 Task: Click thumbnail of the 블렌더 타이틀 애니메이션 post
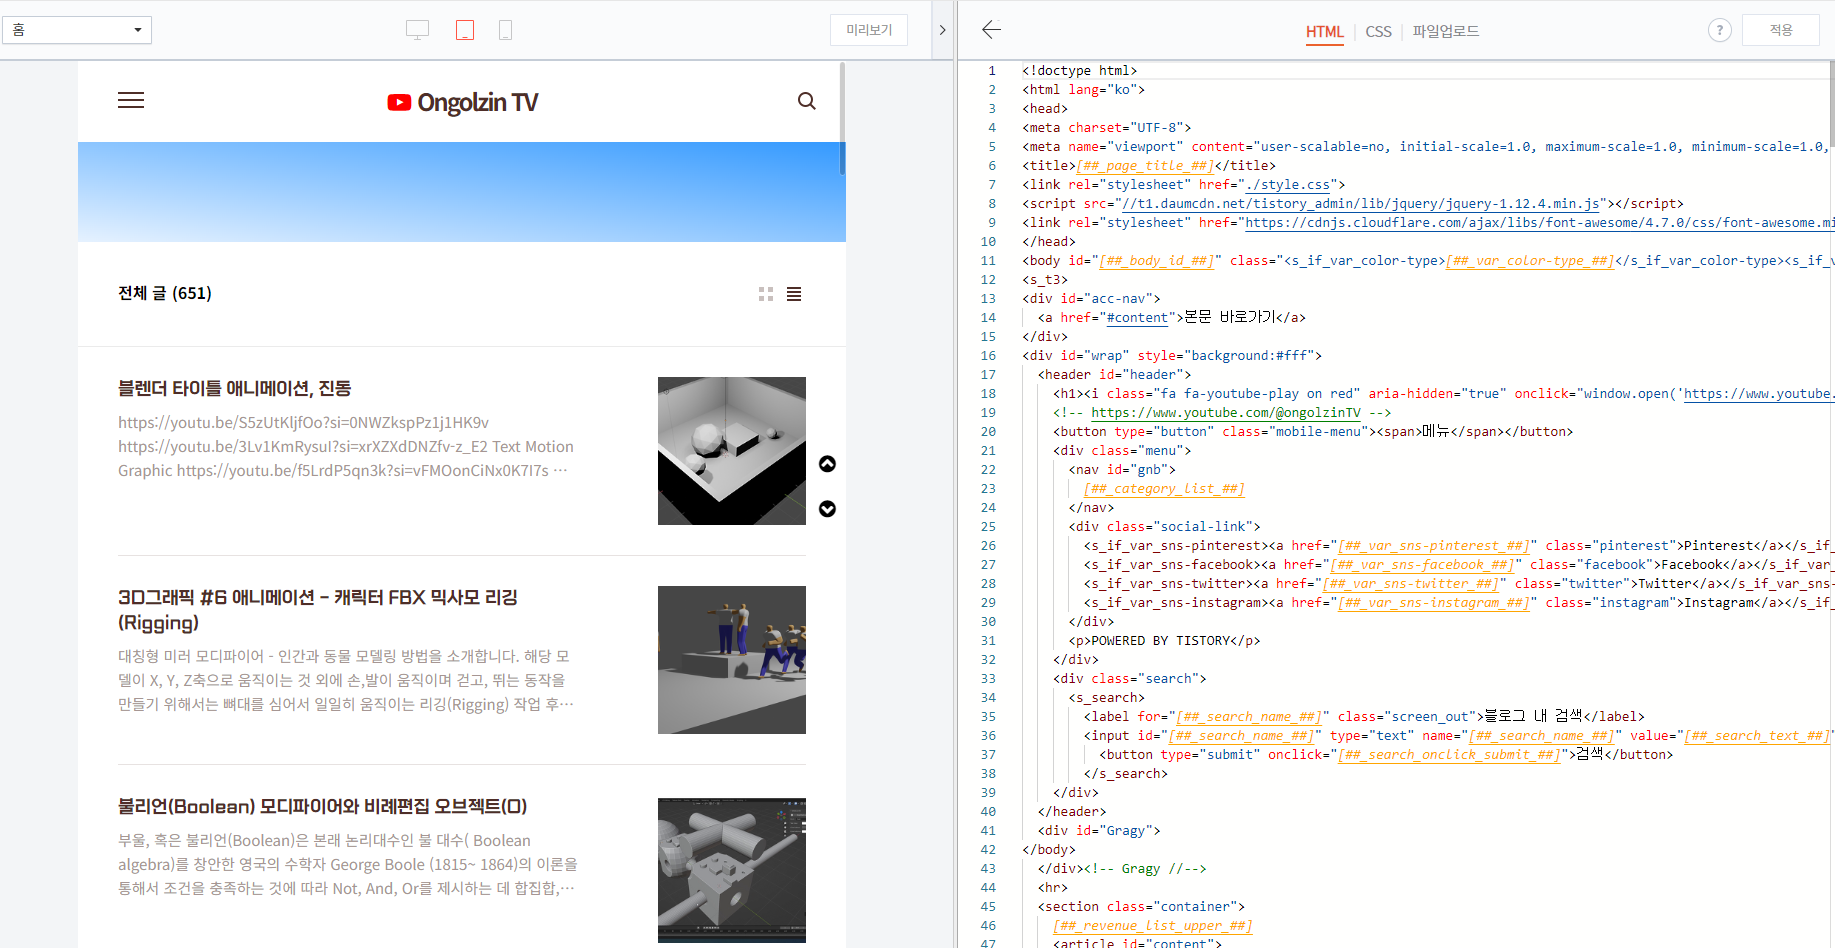tap(732, 451)
